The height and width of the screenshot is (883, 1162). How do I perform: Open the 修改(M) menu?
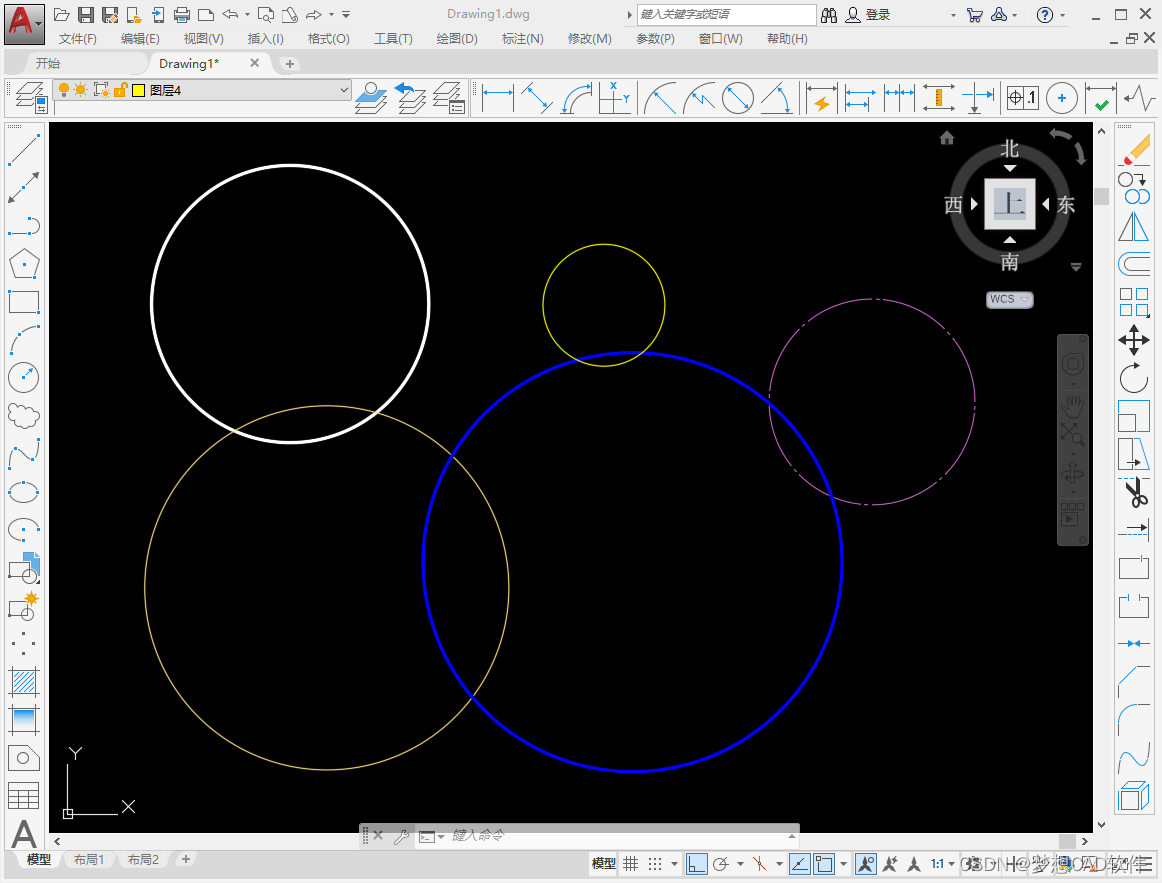pos(590,39)
